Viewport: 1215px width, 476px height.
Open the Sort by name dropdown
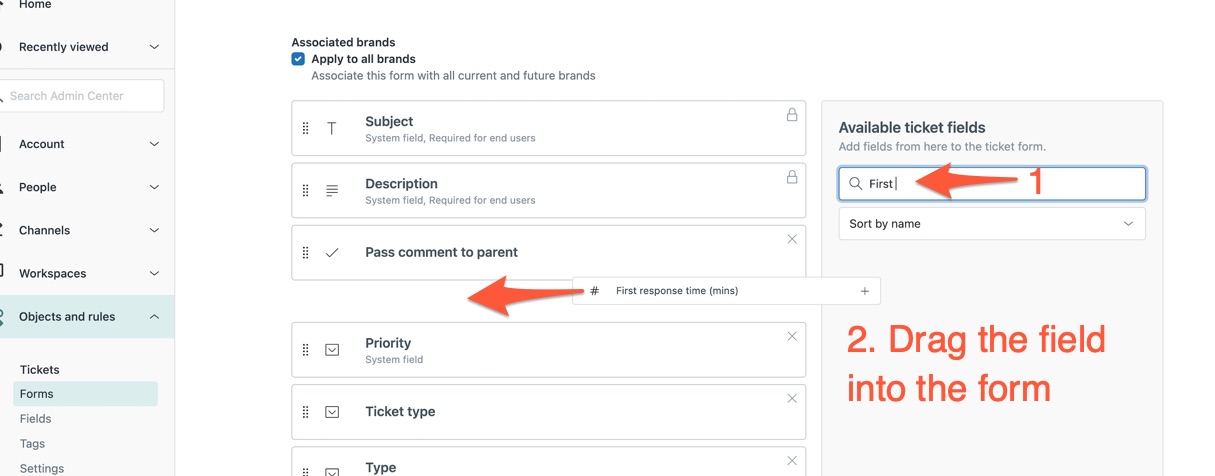(992, 224)
